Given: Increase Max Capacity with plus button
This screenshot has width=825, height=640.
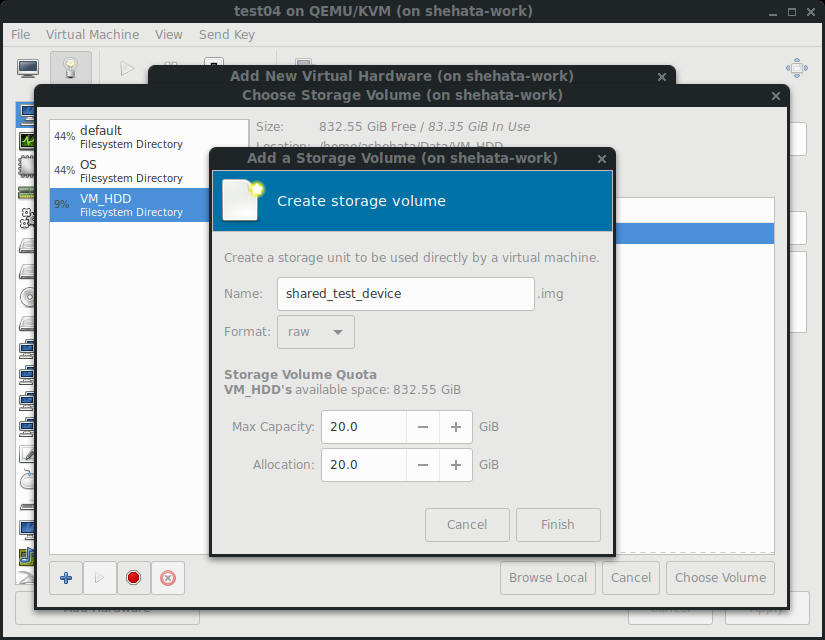Looking at the screenshot, I should tap(456, 427).
